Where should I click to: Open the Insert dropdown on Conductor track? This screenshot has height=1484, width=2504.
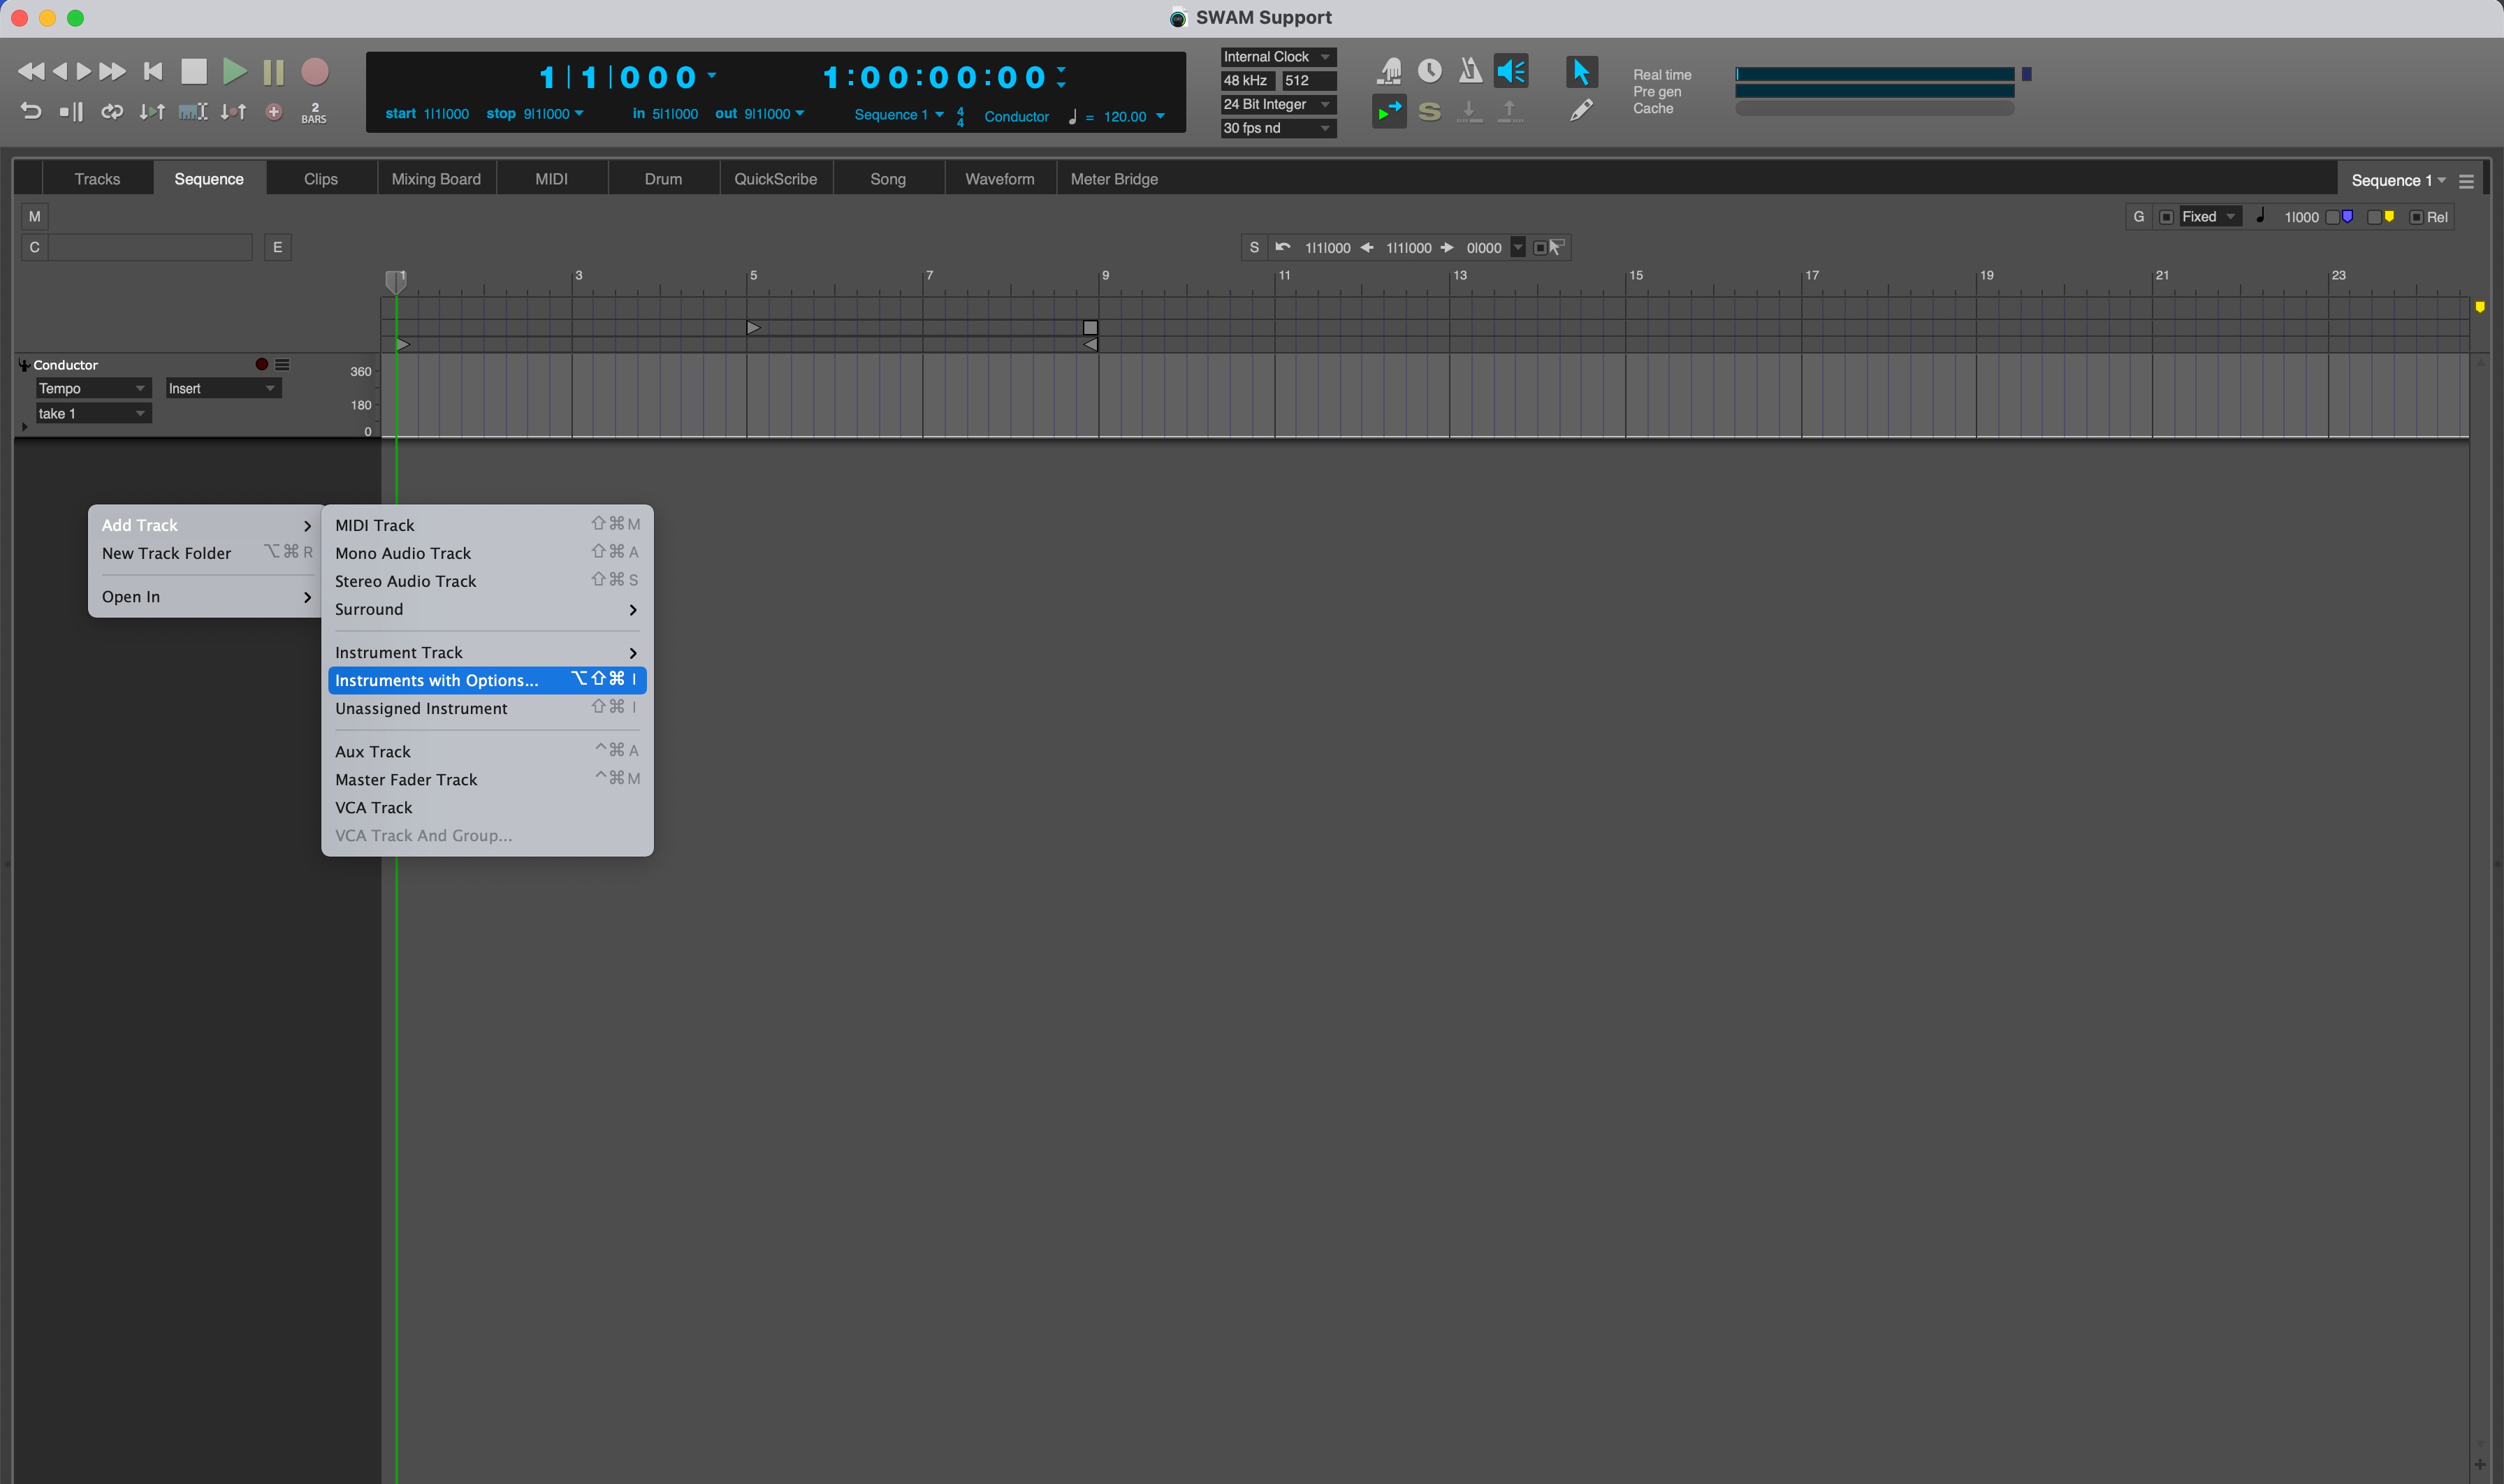[x=223, y=388]
